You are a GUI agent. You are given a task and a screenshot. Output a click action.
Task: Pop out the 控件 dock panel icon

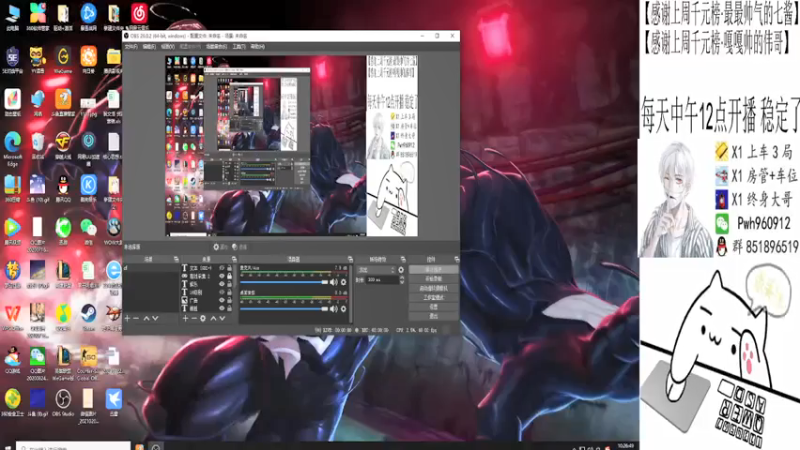(x=457, y=259)
